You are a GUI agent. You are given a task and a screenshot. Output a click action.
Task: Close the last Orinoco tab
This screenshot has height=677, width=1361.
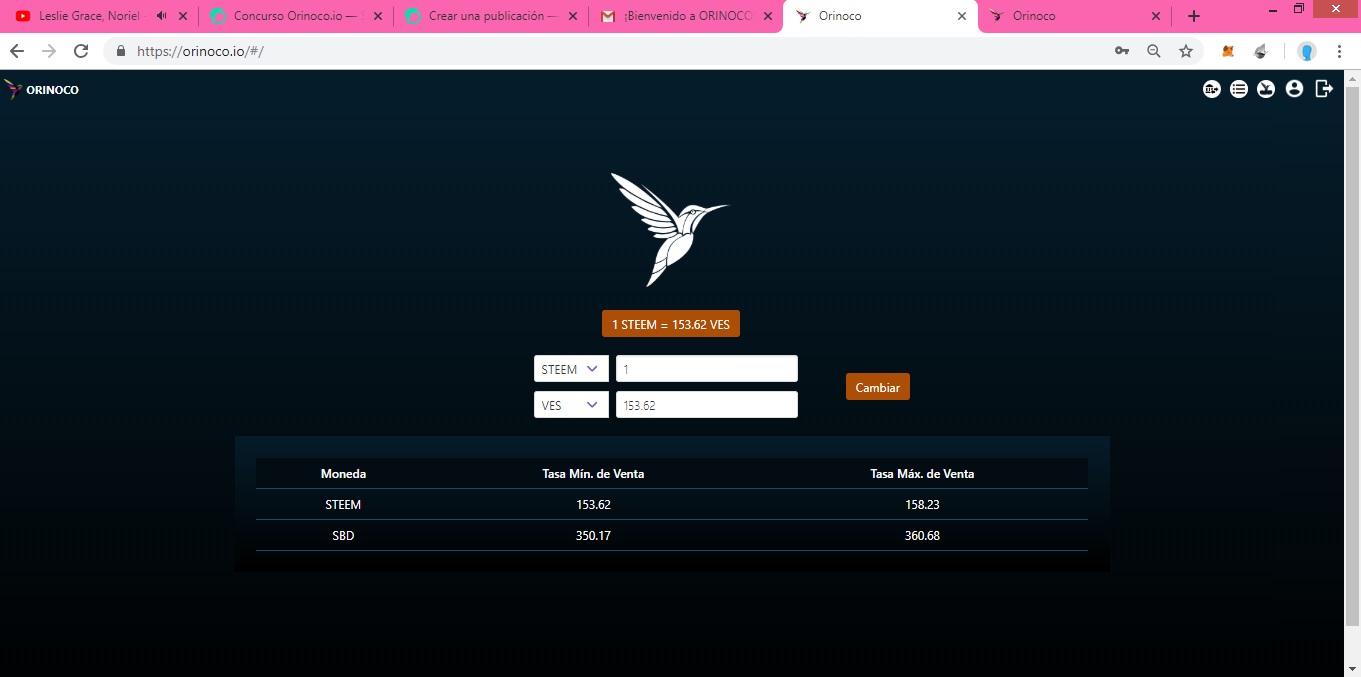[x=1156, y=16]
